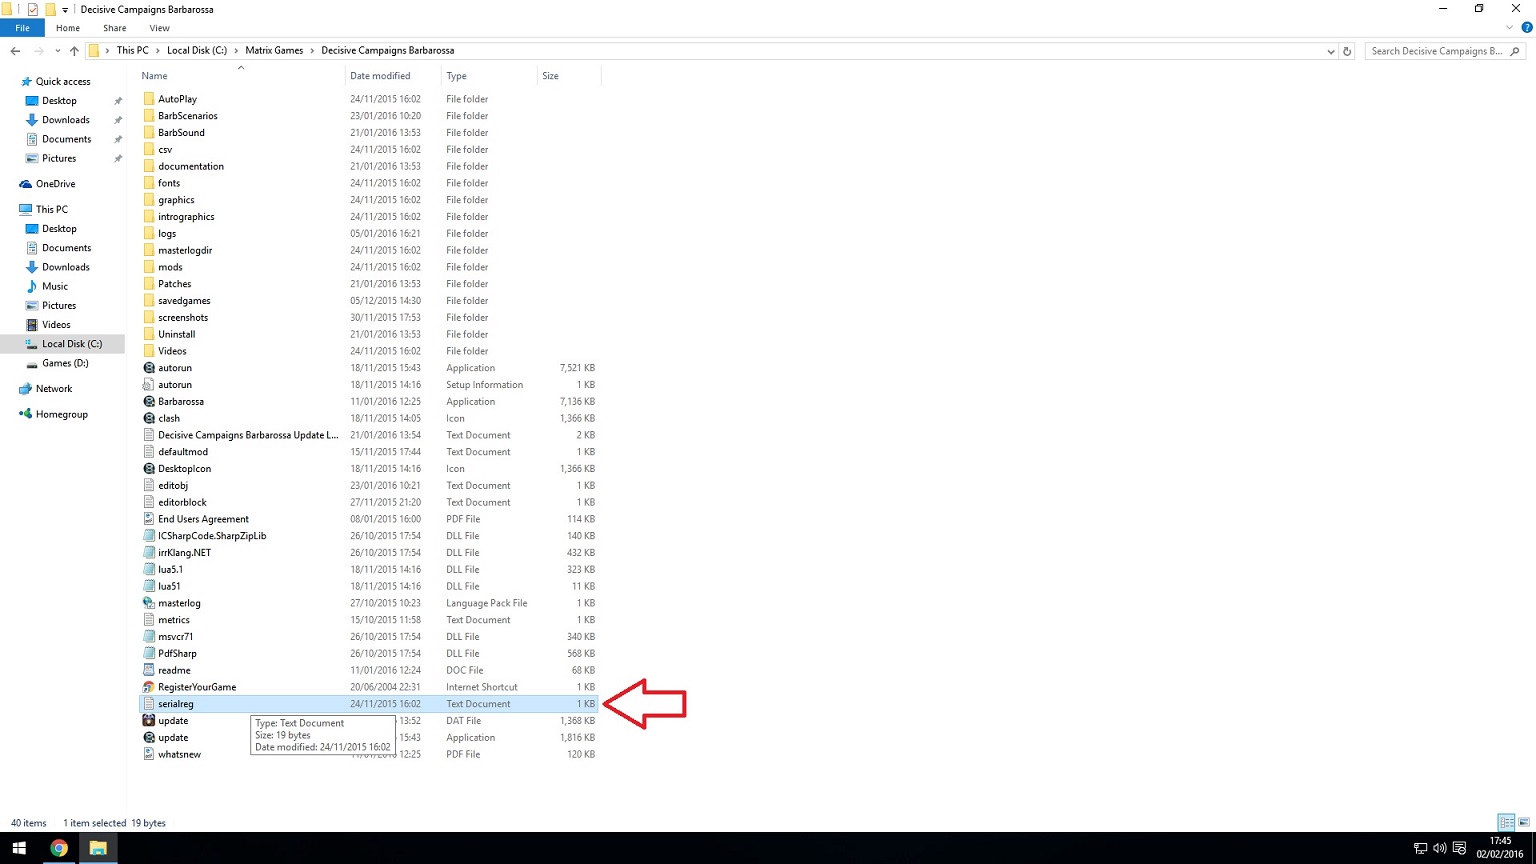Switch to details view in status bar
1536x864 pixels.
coord(1506,823)
